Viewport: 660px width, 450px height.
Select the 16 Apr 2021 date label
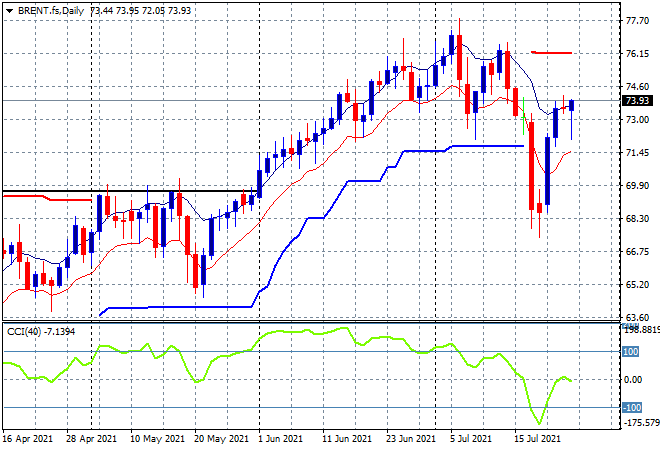tap(28, 439)
